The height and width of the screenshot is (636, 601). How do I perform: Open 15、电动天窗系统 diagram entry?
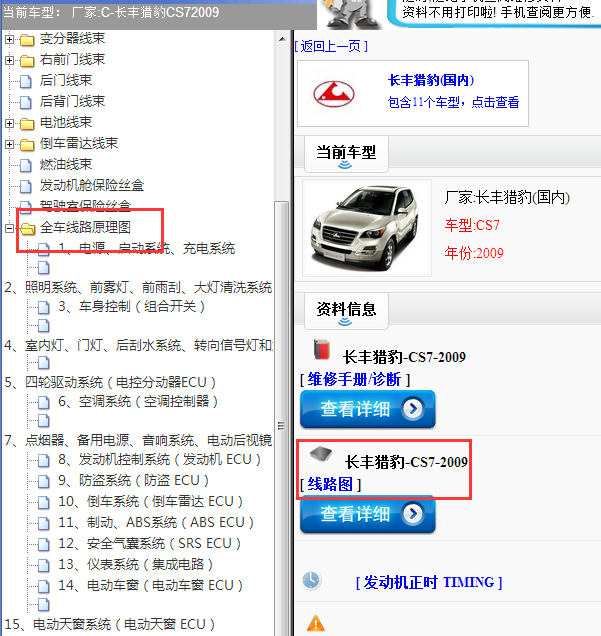tap(109, 624)
